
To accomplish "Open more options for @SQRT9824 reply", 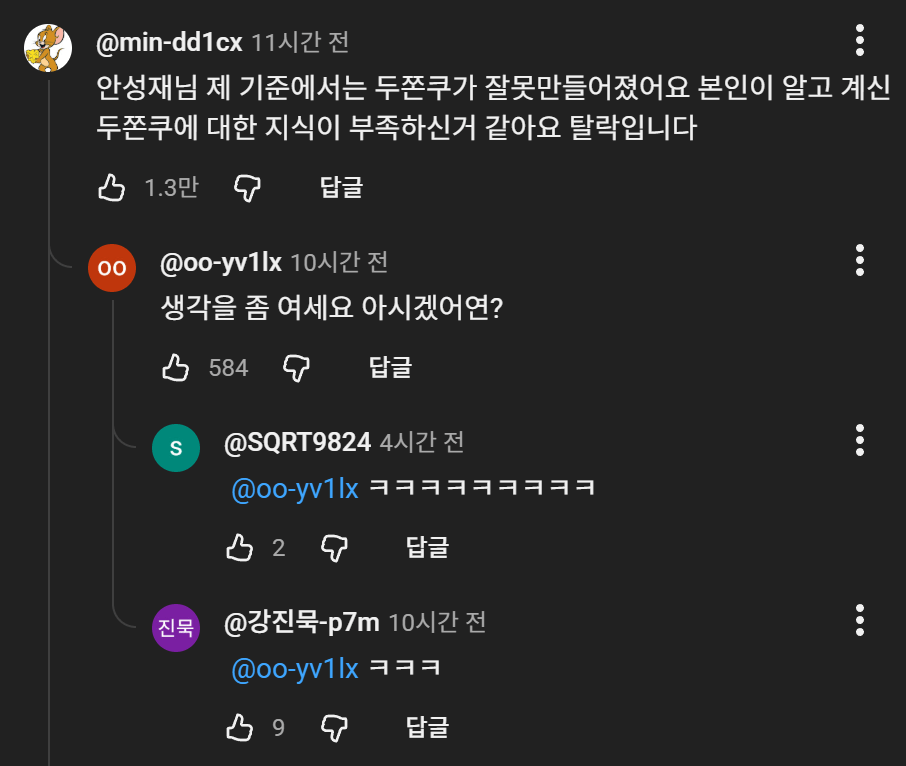I will click(x=859, y=440).
